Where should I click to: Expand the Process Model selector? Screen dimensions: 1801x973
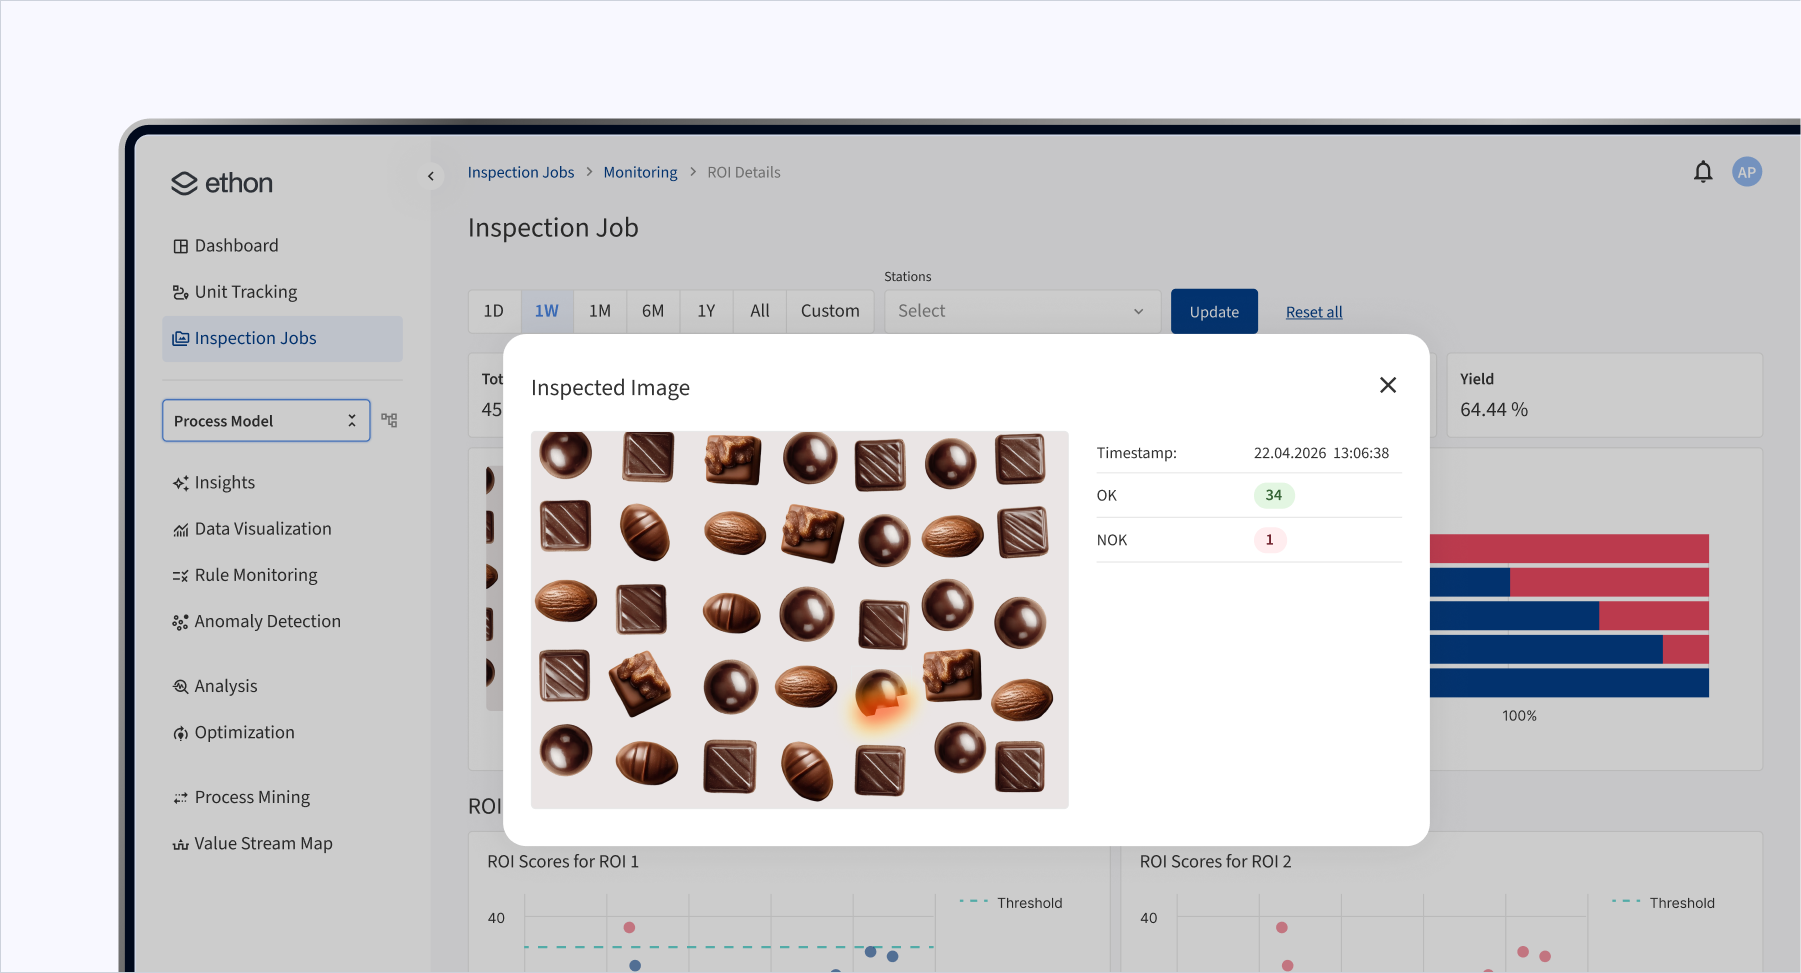351,420
